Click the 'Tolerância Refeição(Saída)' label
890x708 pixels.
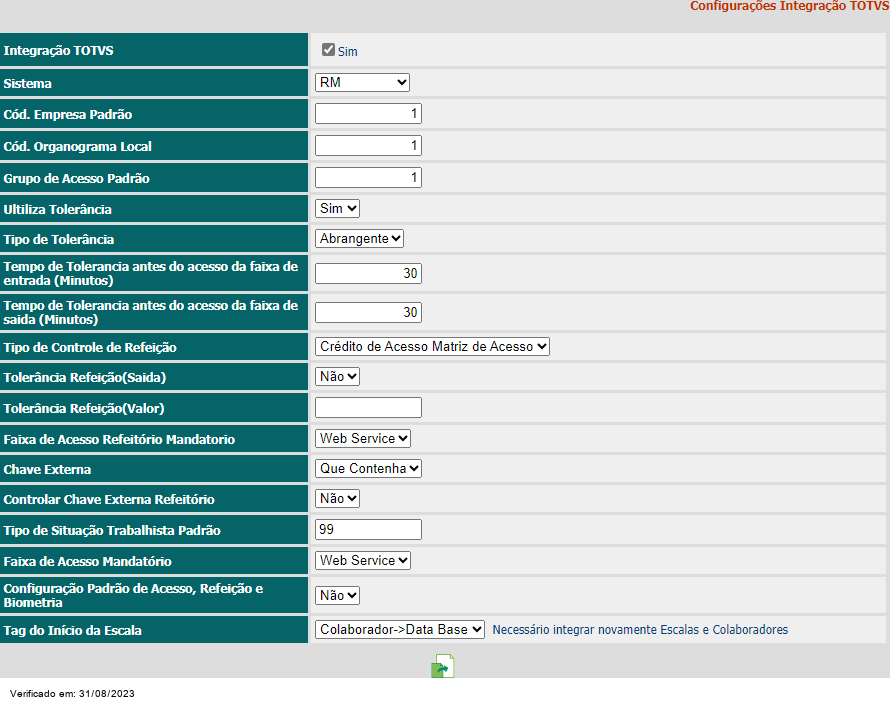pos(85,378)
